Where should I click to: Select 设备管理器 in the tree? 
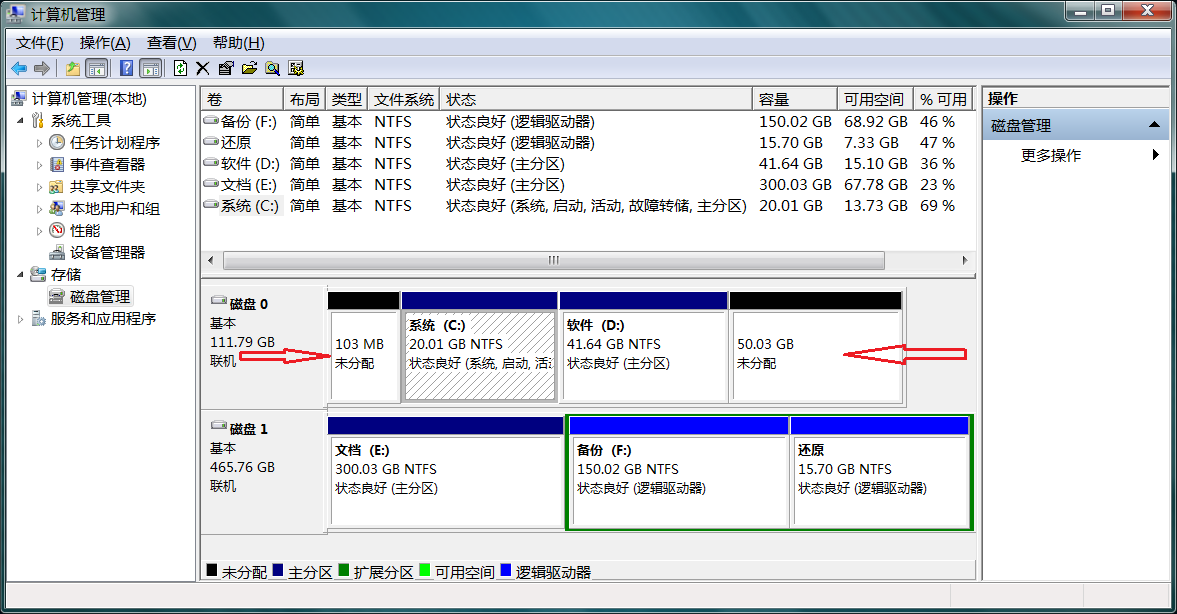click(107, 253)
